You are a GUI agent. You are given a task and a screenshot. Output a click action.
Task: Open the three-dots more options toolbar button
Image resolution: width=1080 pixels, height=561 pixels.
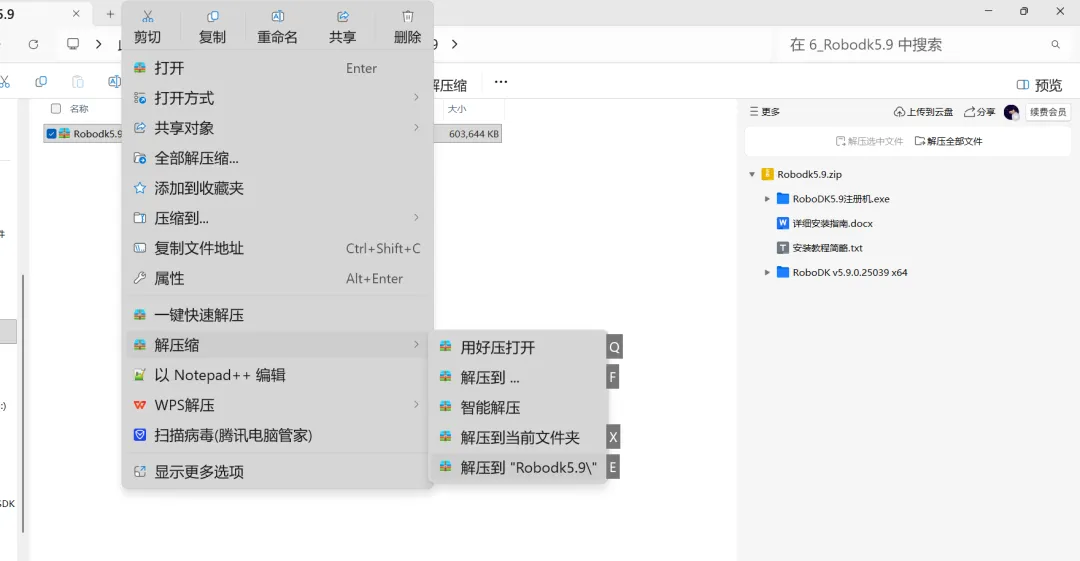point(501,82)
